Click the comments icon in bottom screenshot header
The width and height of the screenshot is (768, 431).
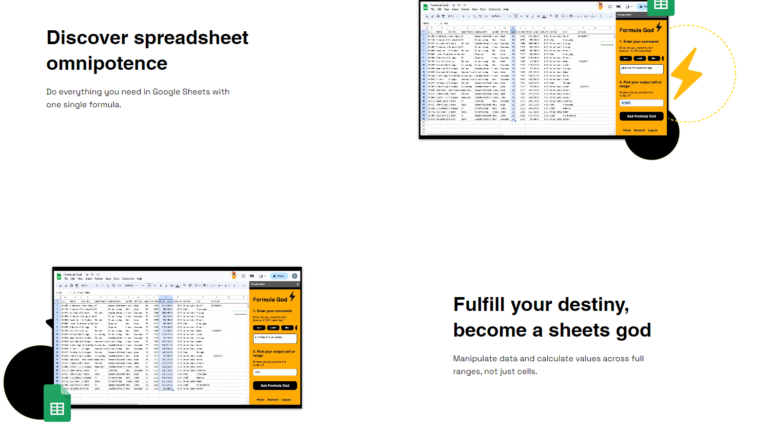point(252,276)
